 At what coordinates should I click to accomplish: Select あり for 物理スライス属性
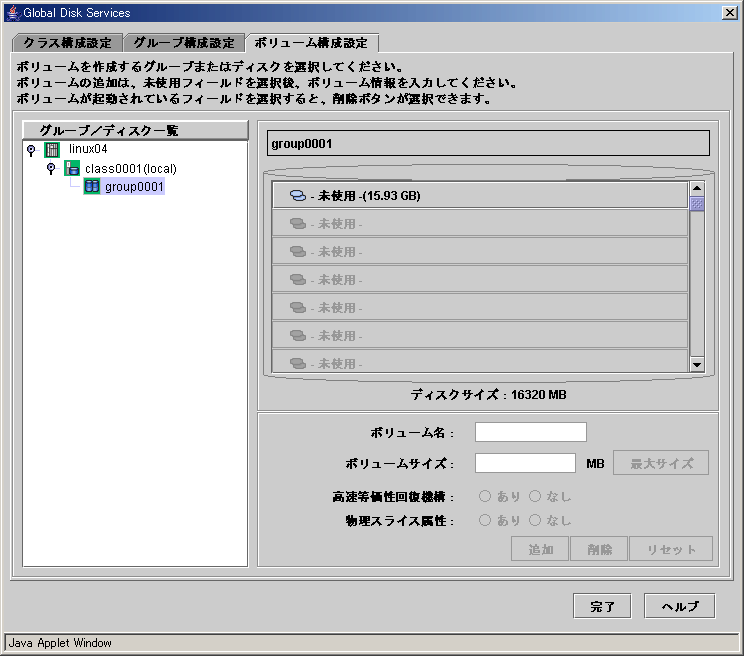[484, 520]
